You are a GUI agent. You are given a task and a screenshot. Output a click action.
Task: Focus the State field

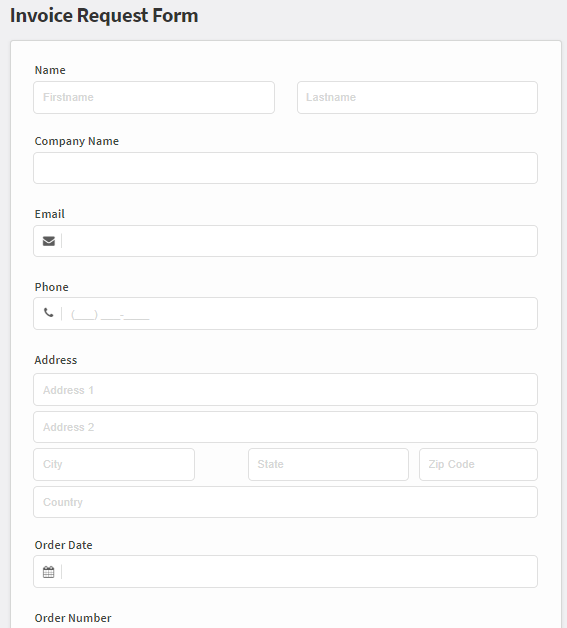tap(328, 465)
